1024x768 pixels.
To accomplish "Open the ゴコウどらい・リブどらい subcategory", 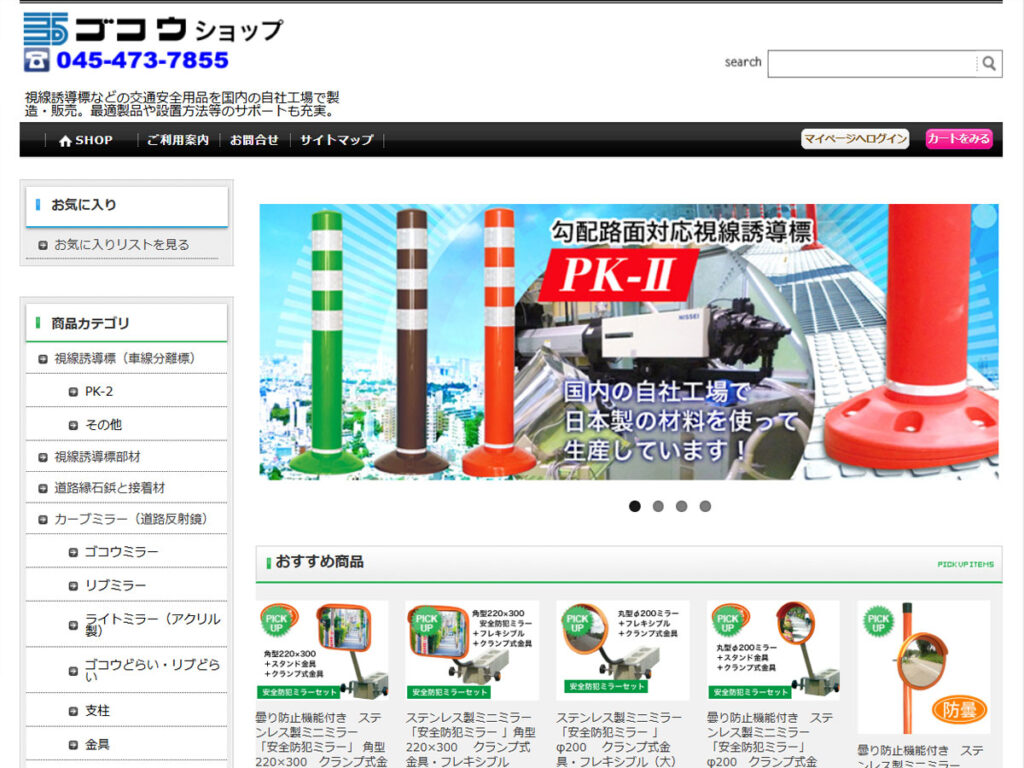I will point(152,670).
